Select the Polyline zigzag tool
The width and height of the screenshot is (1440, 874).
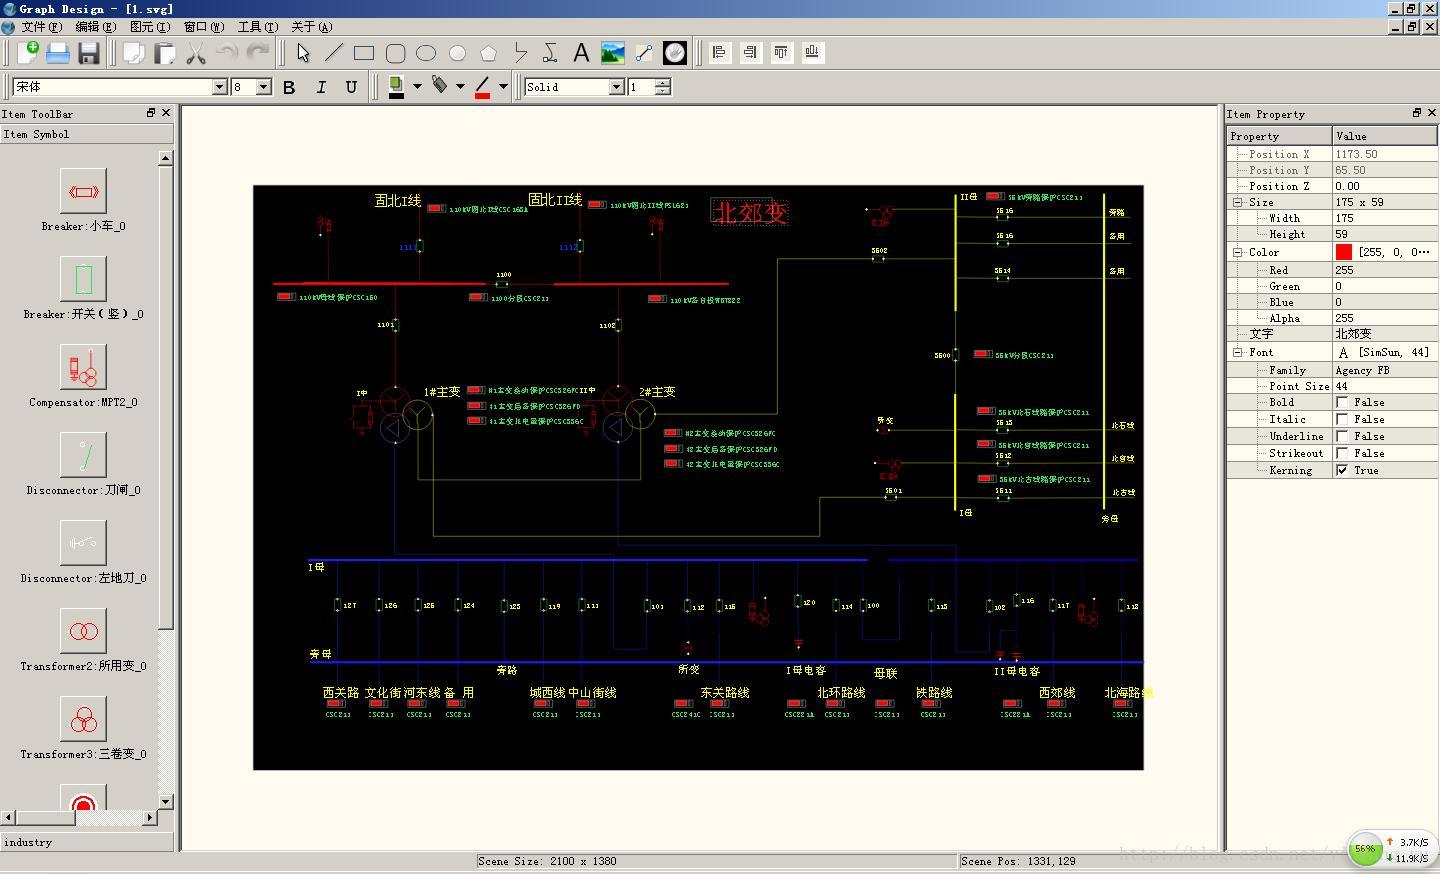pyautogui.click(x=520, y=53)
